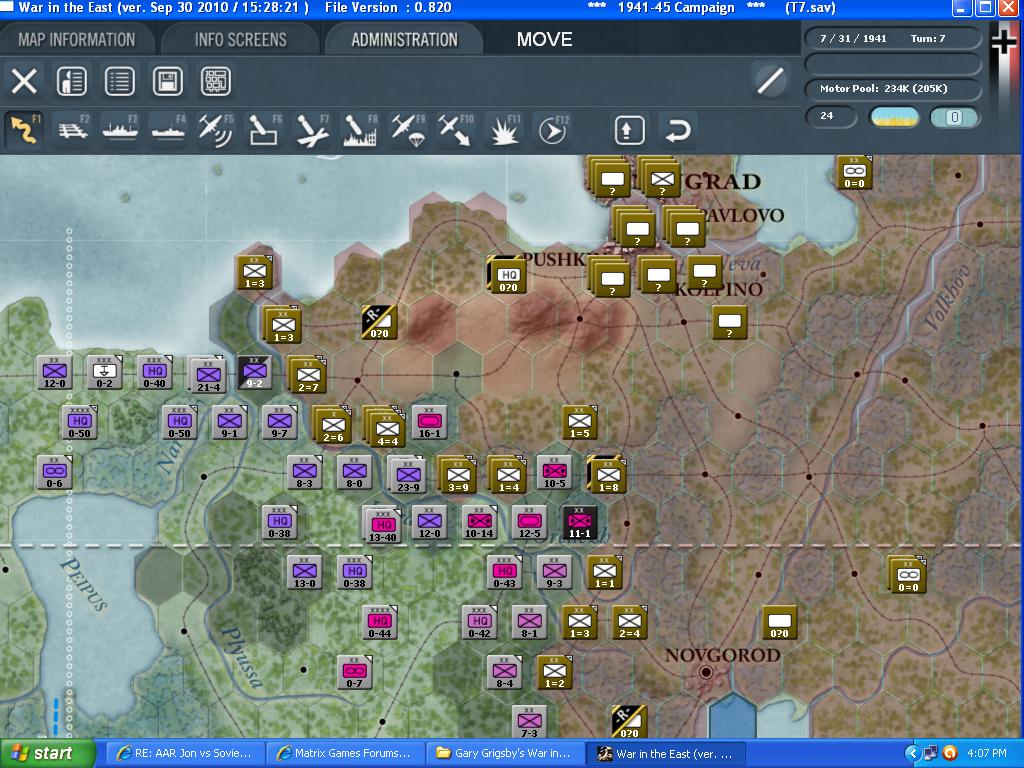
Task: Select the 0-2 airbase unit counter
Action: pyautogui.click(x=104, y=372)
